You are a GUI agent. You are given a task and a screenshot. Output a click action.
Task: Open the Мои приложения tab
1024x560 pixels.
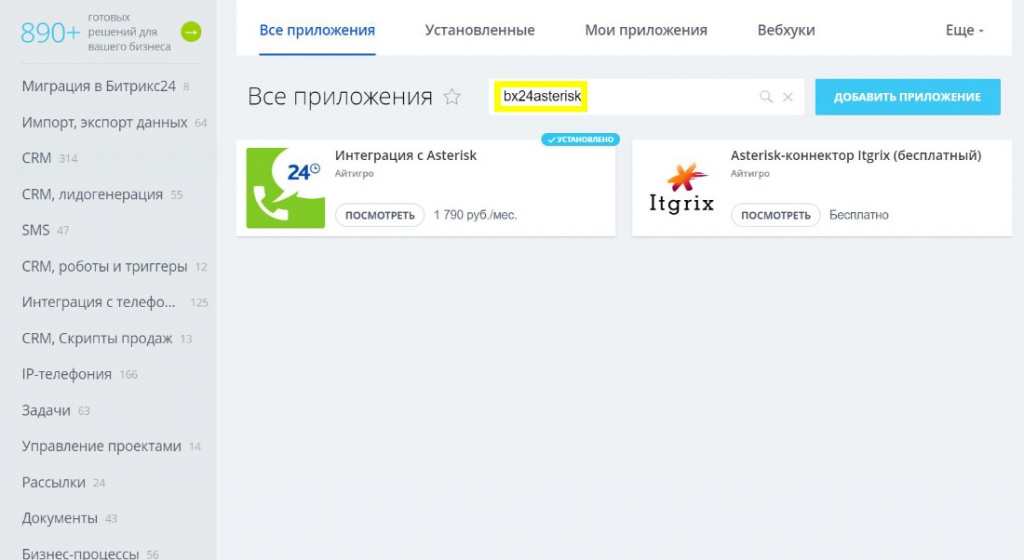coord(646,30)
